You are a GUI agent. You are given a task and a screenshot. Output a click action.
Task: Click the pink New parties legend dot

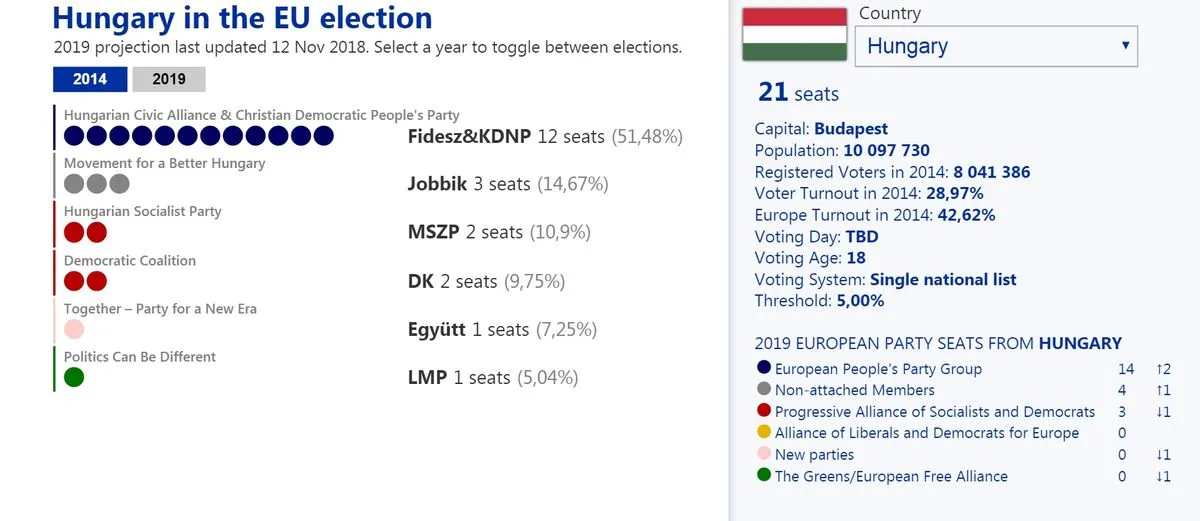coord(765,454)
